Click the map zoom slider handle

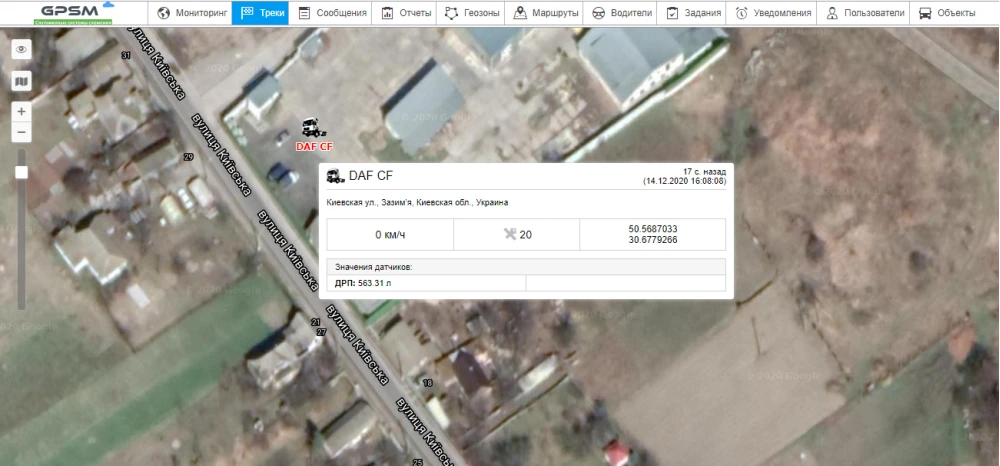tap(22, 172)
